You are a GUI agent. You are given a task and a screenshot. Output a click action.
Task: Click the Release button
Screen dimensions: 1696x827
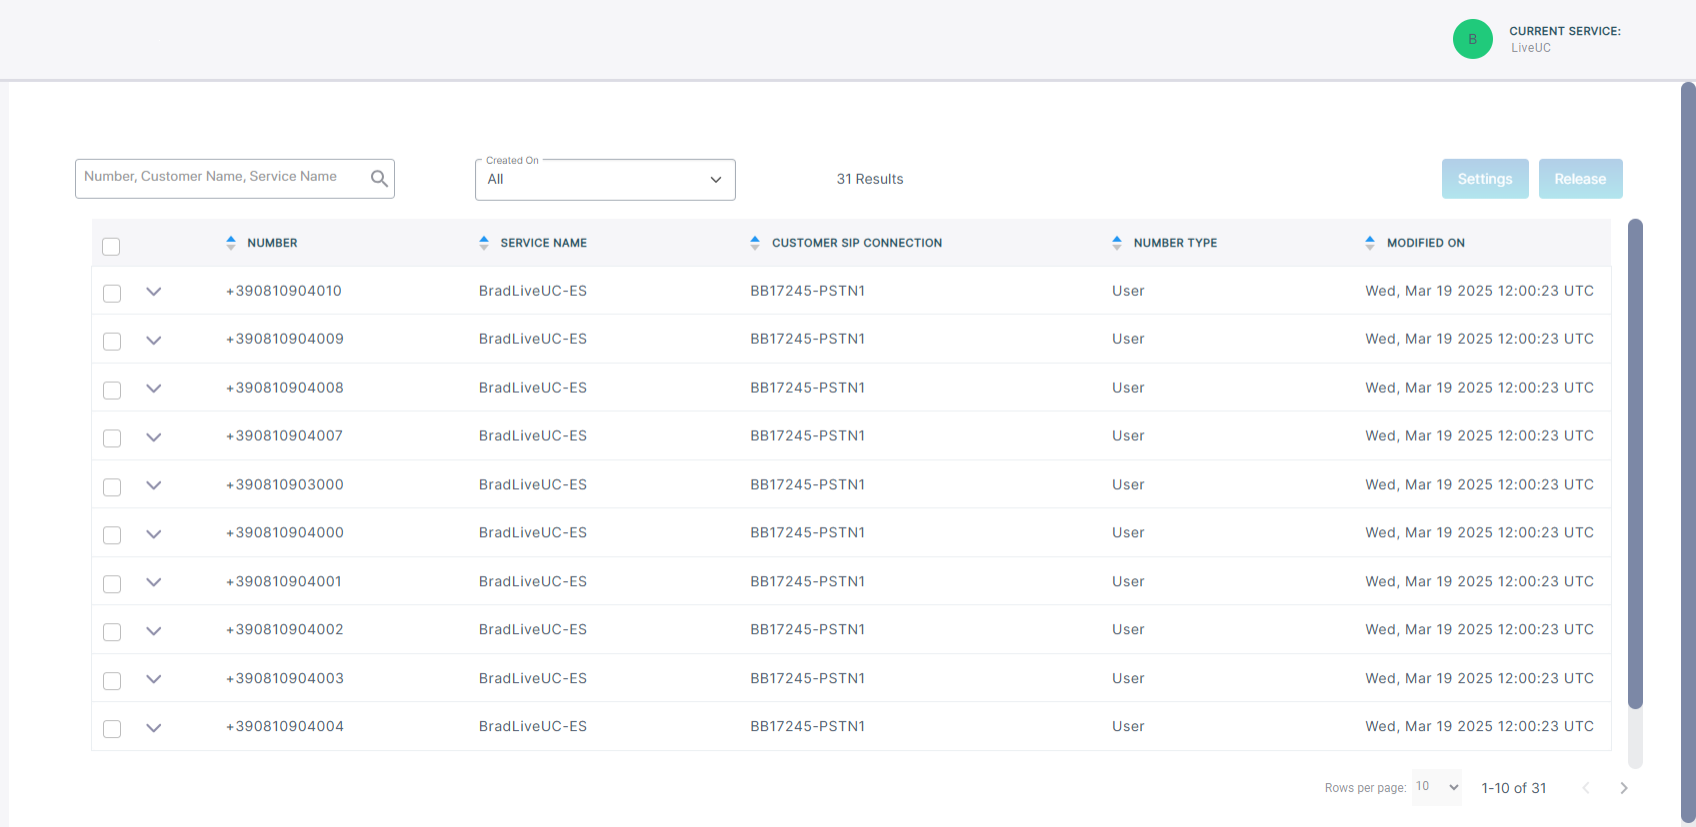point(1580,179)
